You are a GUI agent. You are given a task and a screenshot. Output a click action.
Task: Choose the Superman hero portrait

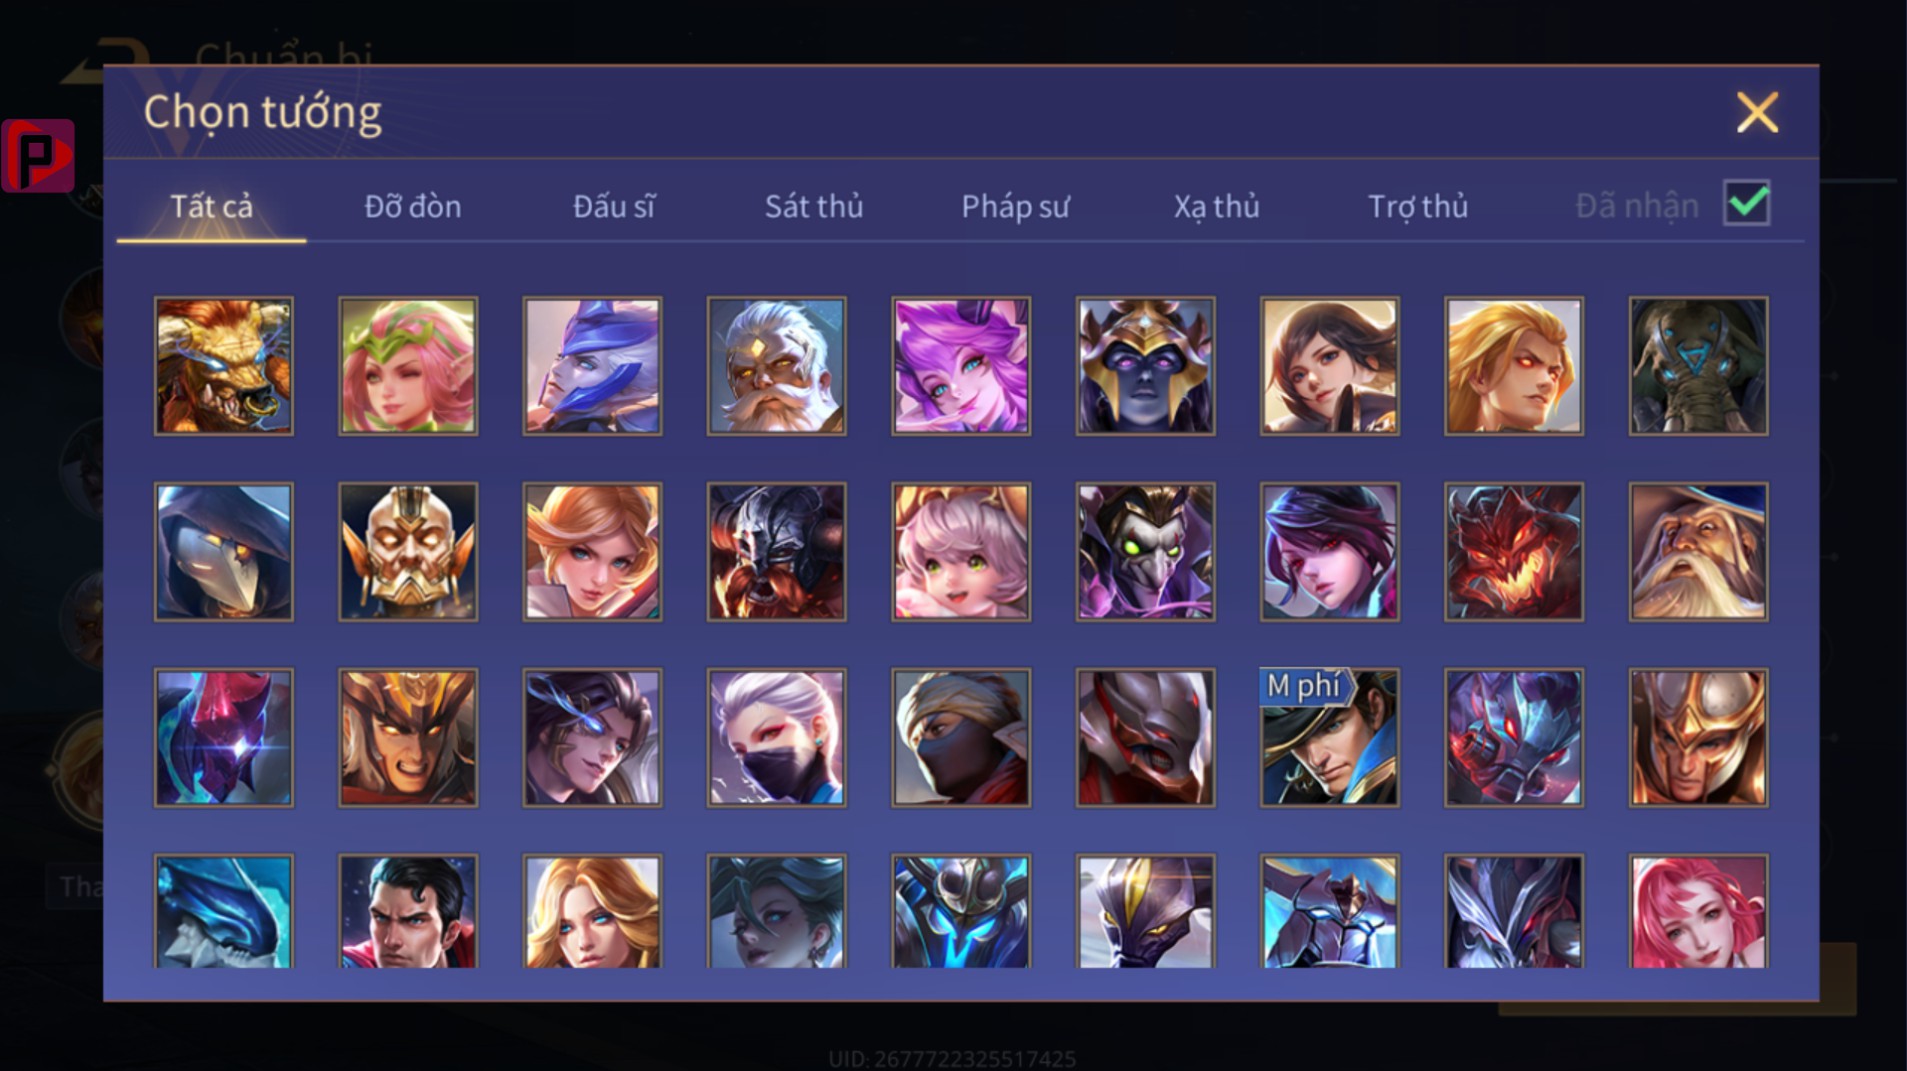click(x=408, y=911)
